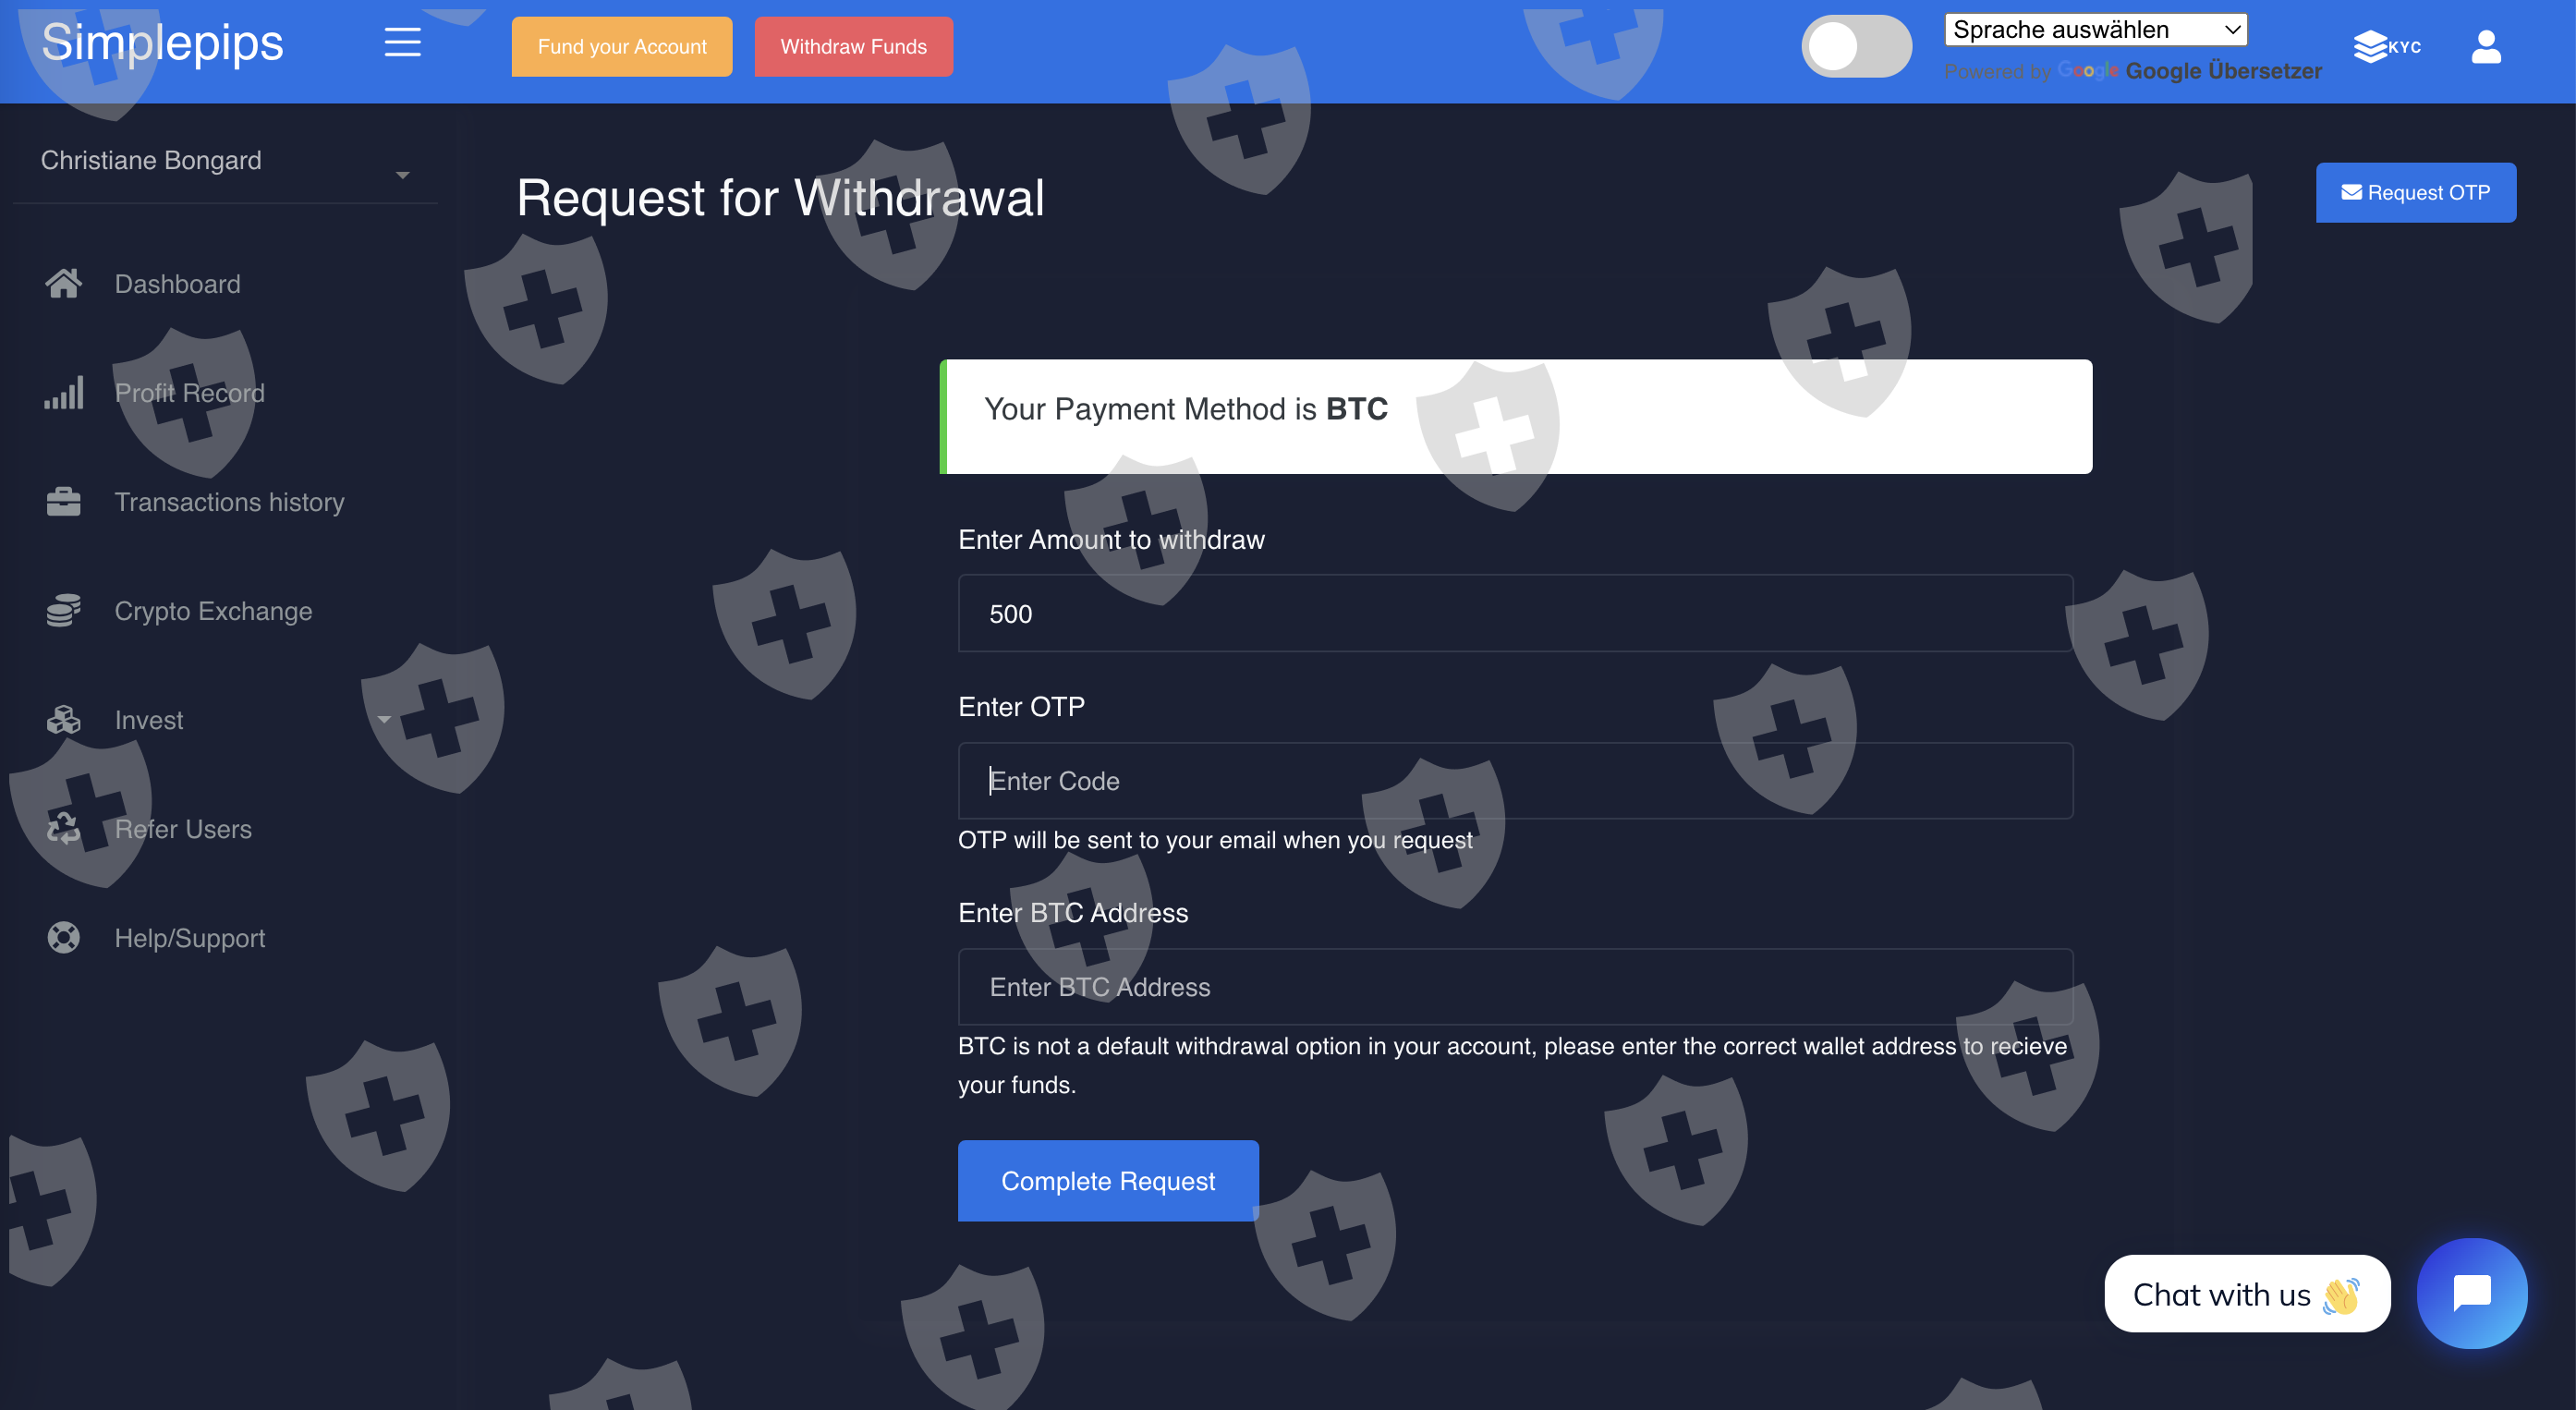Open Crypto Exchange in the sidebar
The image size is (2576, 1410).
tap(213, 611)
